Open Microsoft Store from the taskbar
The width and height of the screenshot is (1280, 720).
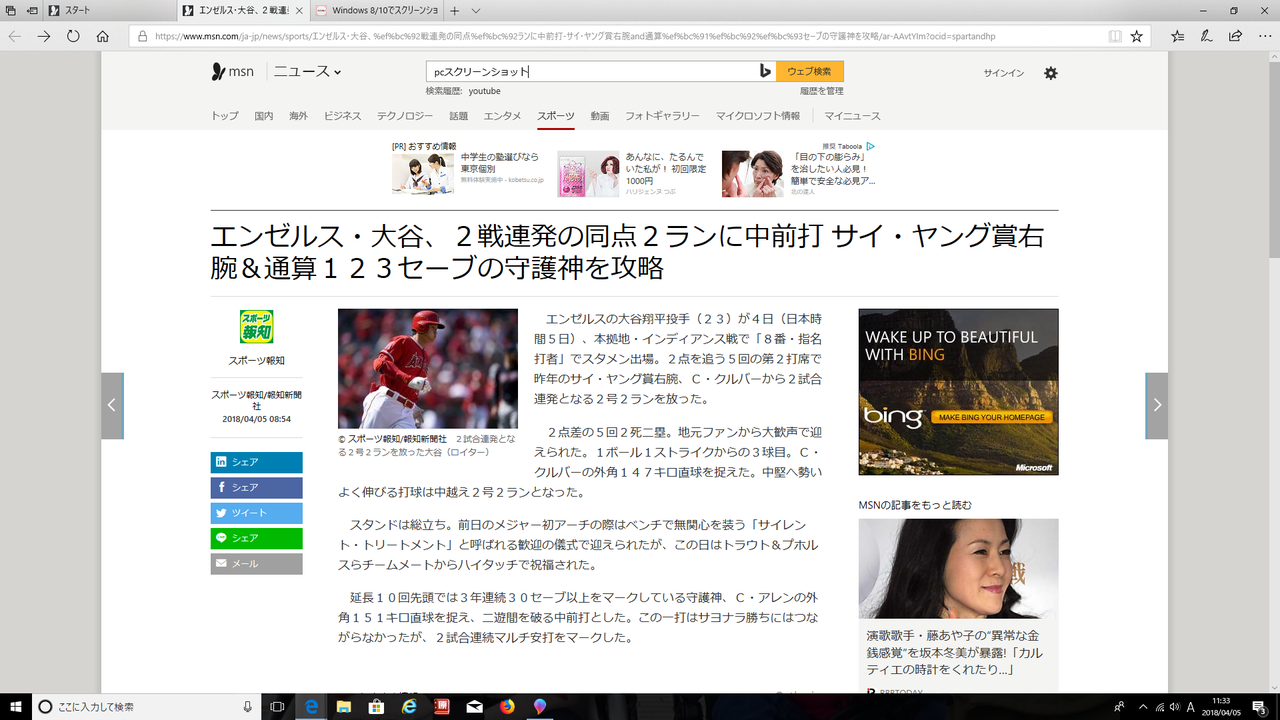[377, 706]
